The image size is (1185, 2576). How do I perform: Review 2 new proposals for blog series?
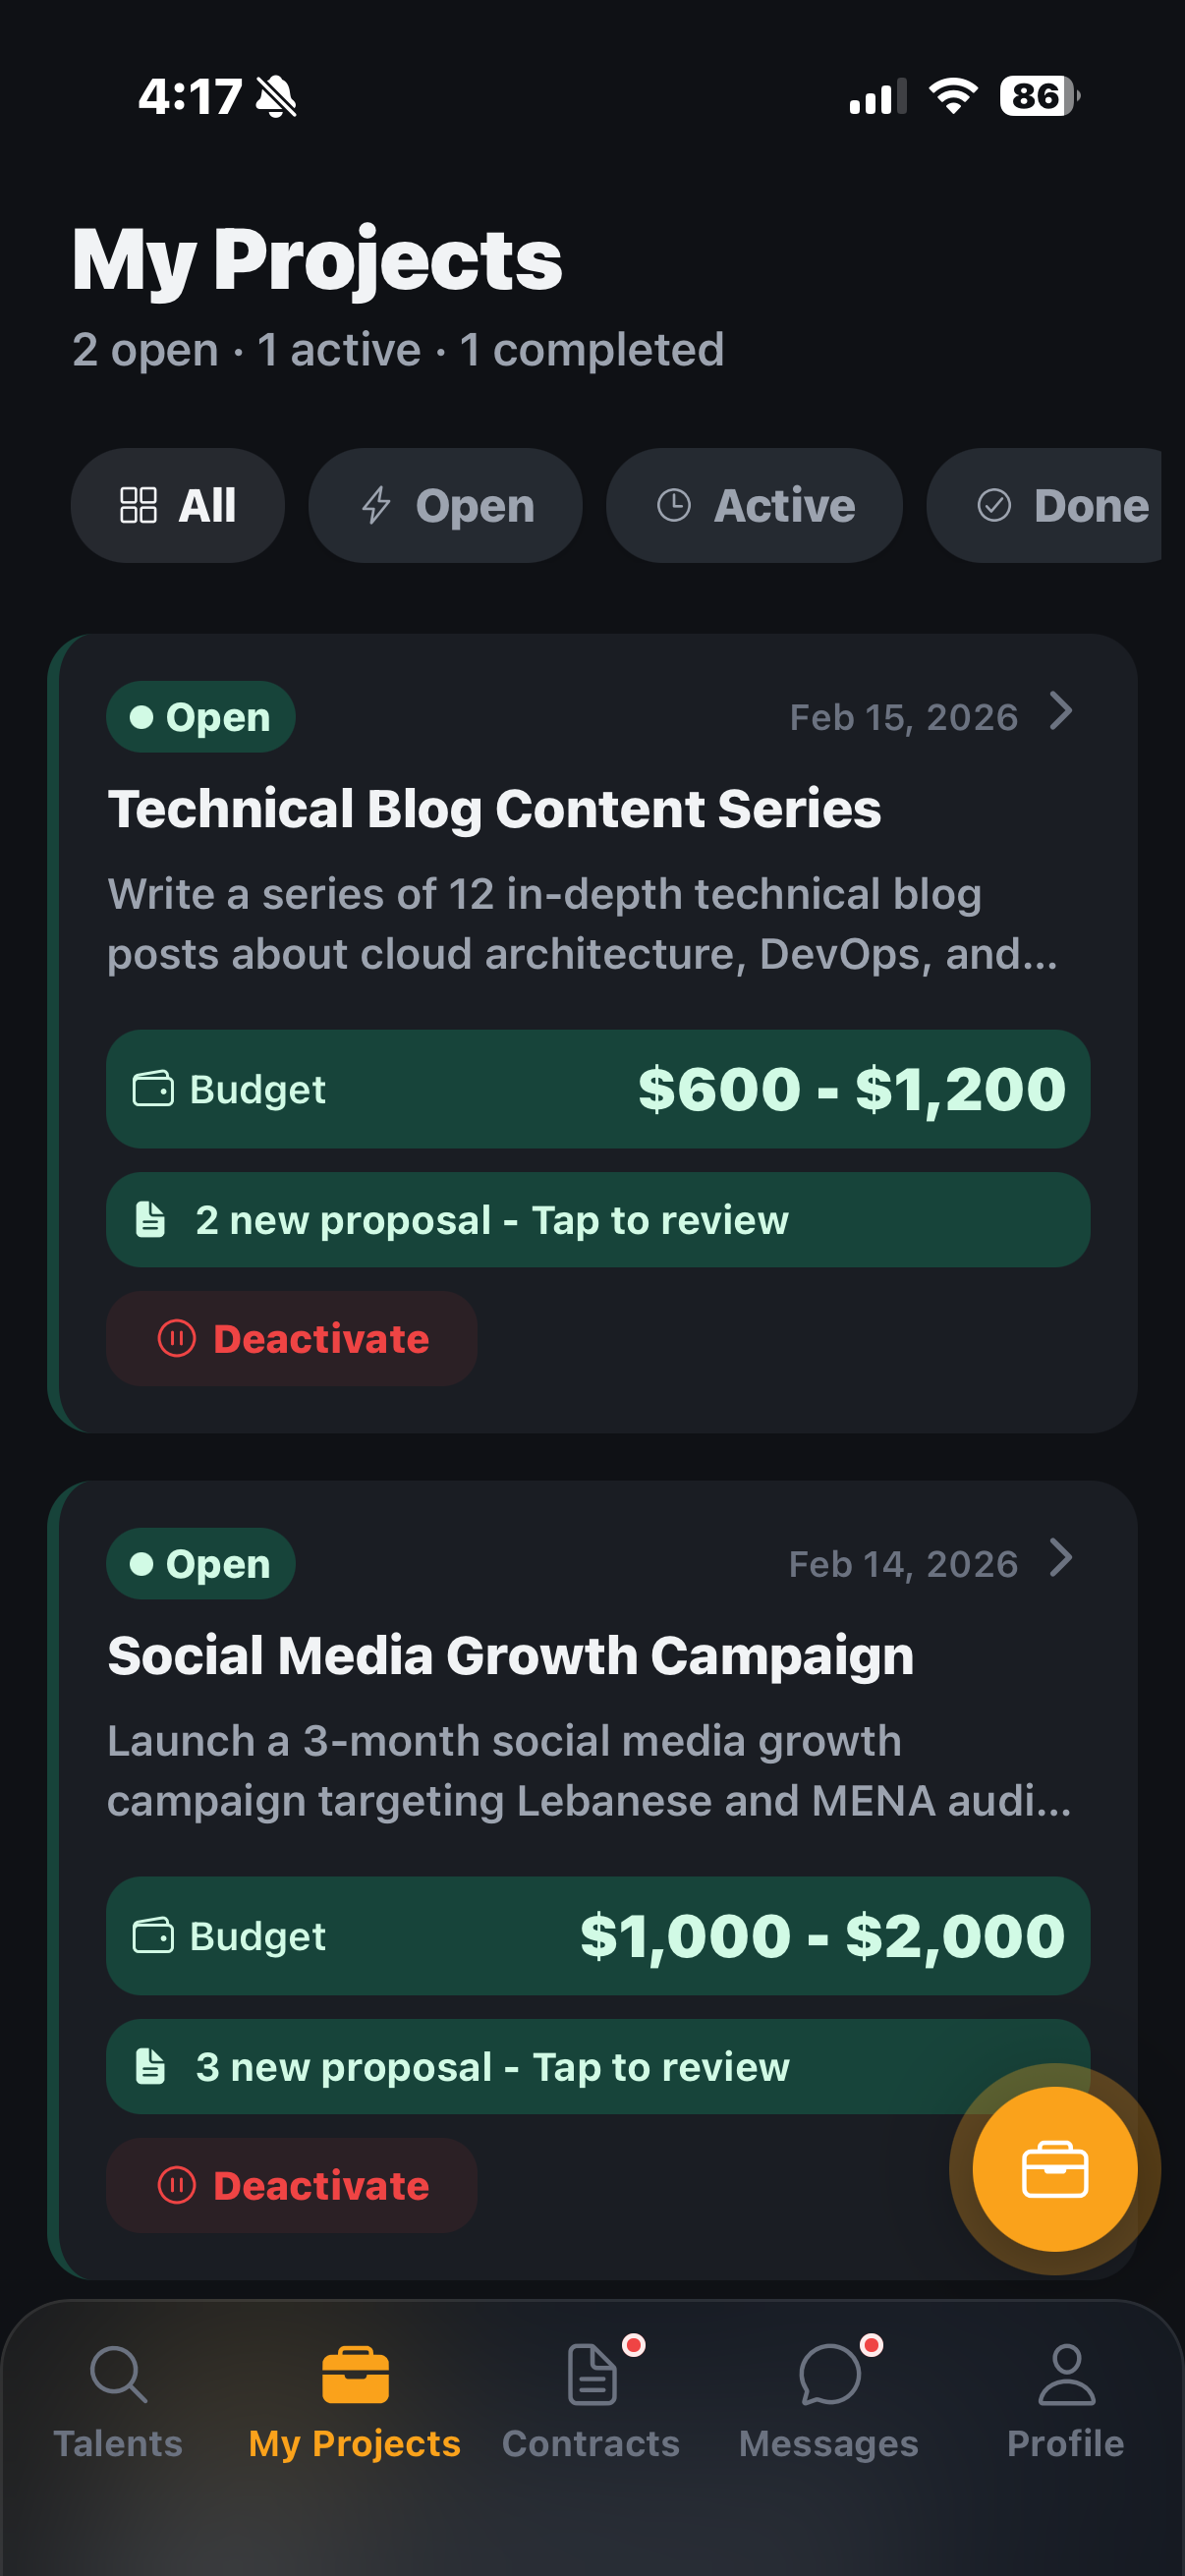(x=598, y=1220)
